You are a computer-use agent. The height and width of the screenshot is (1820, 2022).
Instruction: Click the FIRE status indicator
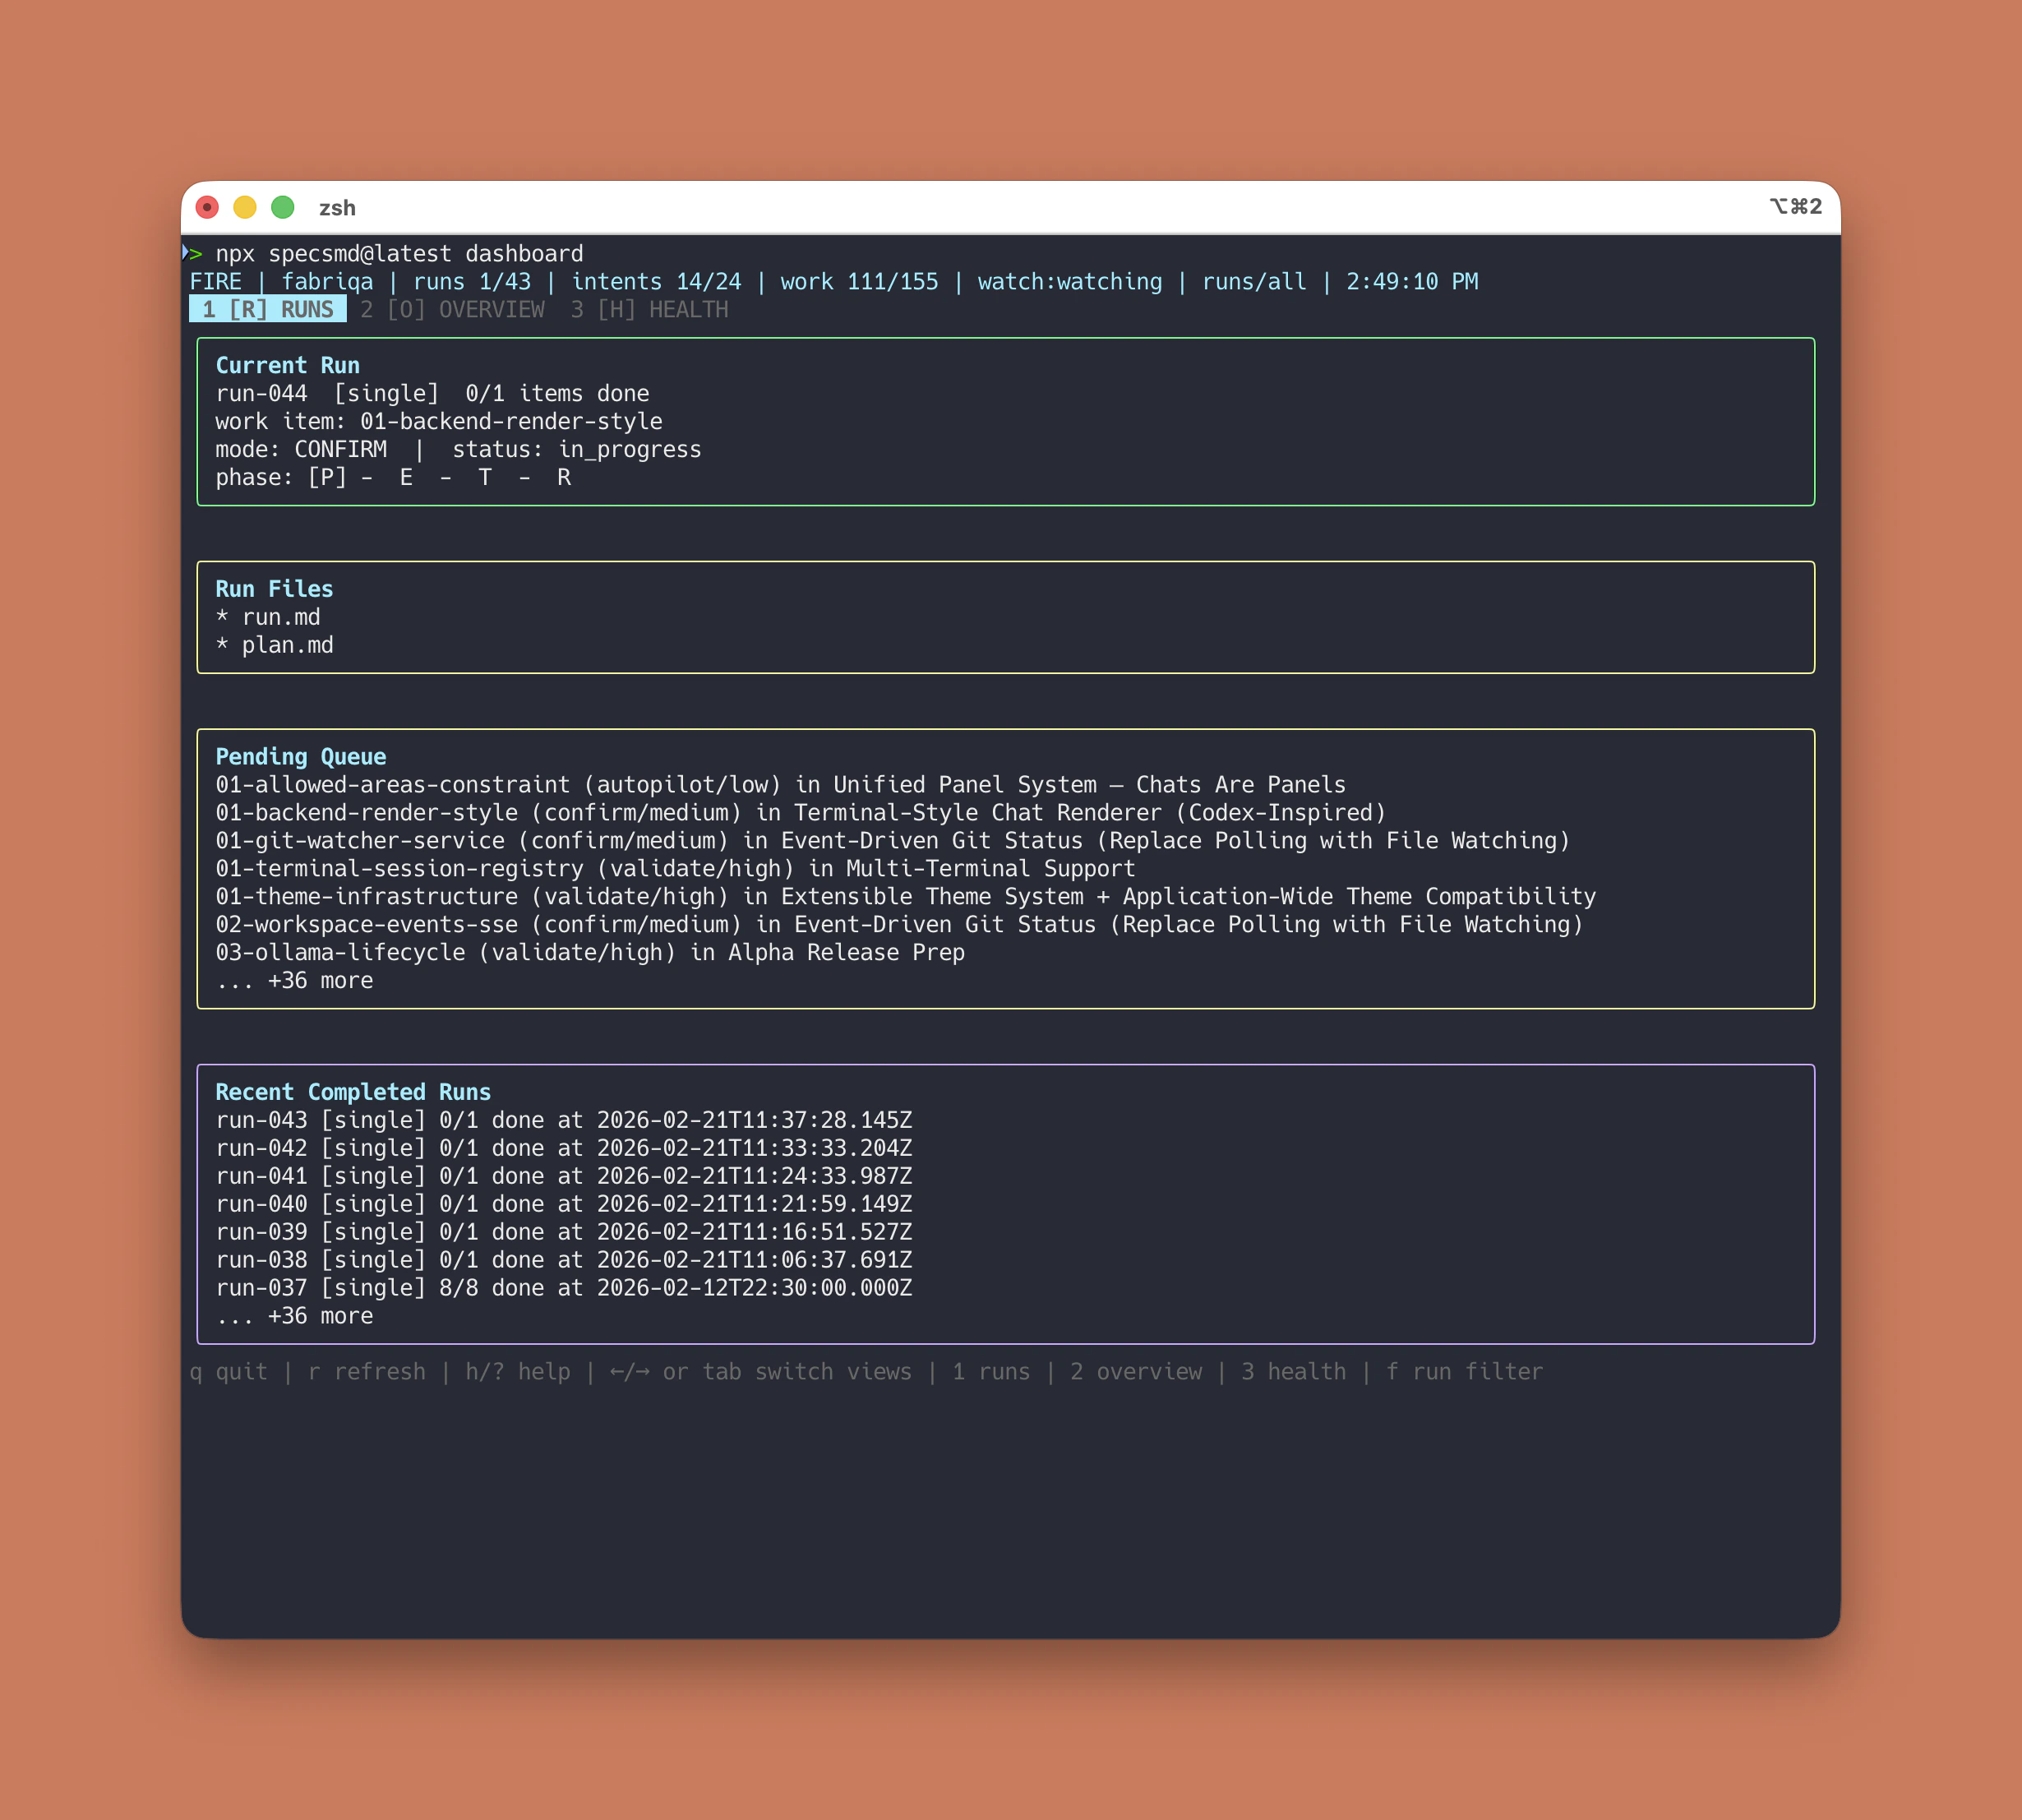click(216, 281)
